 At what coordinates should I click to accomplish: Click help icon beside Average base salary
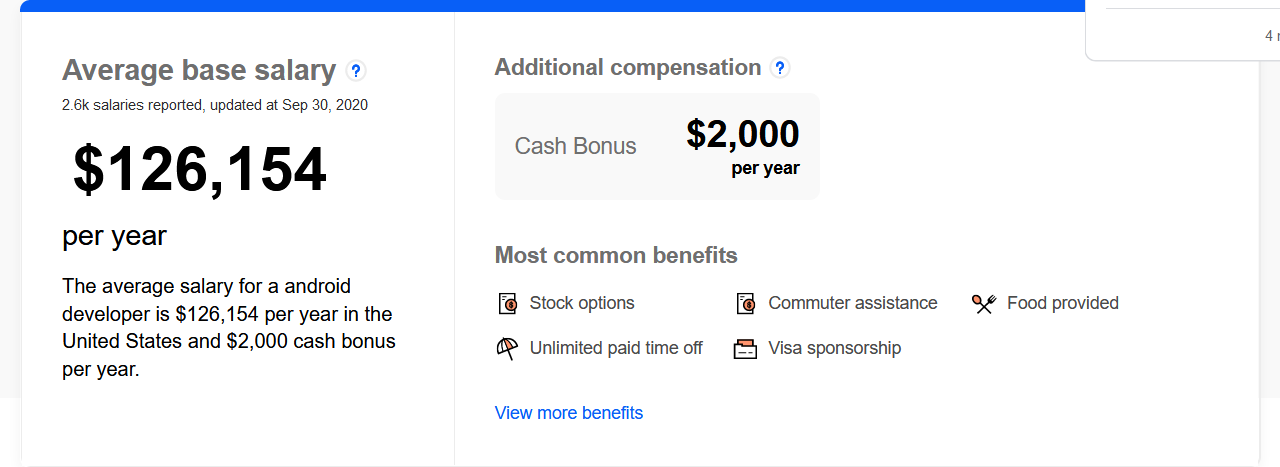pos(356,71)
